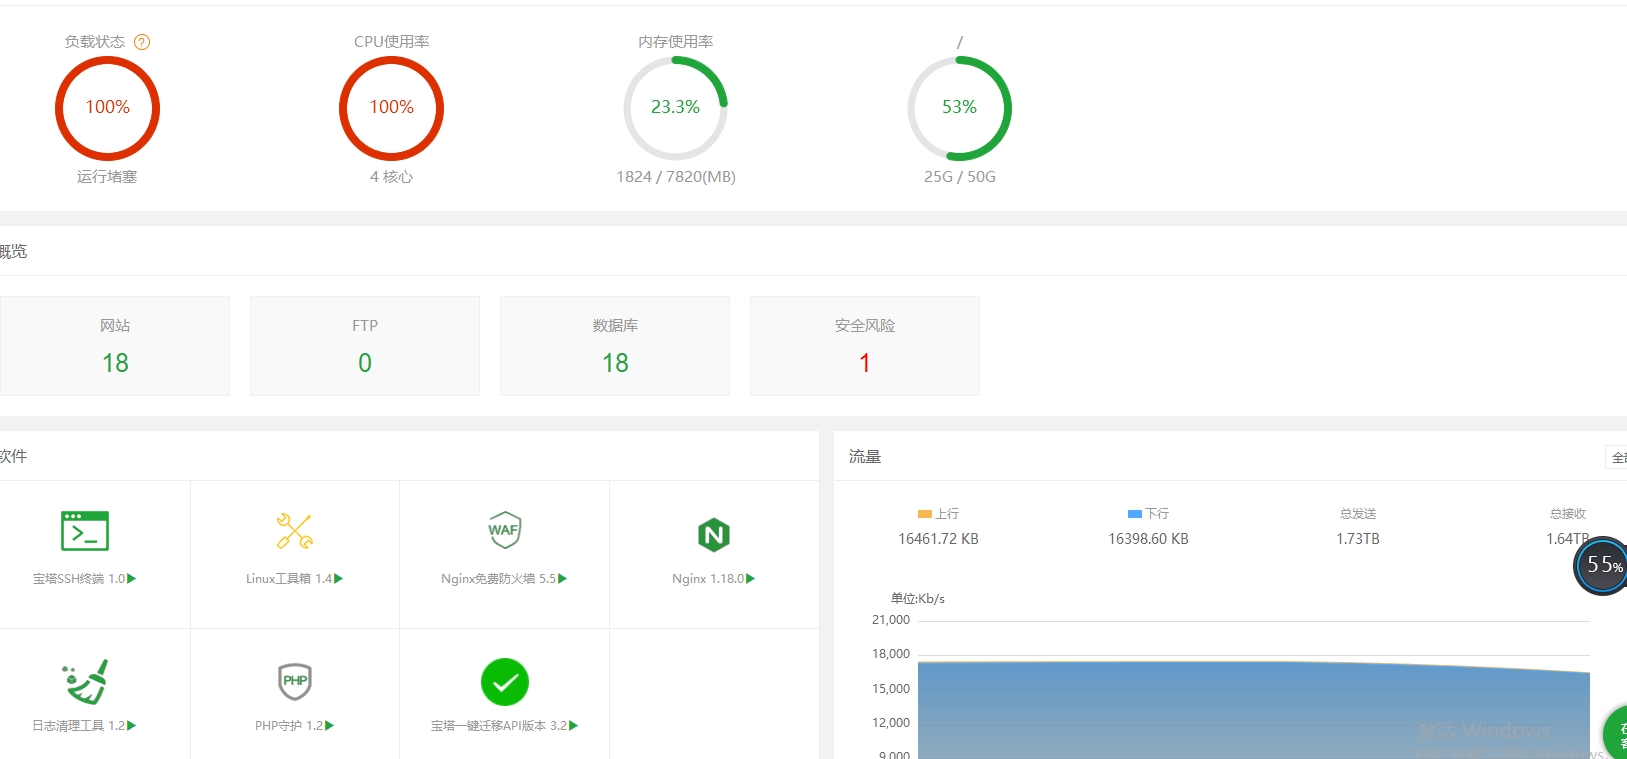Click the 1824 / 7820(MB) memory text
1627x759 pixels.
(x=676, y=177)
